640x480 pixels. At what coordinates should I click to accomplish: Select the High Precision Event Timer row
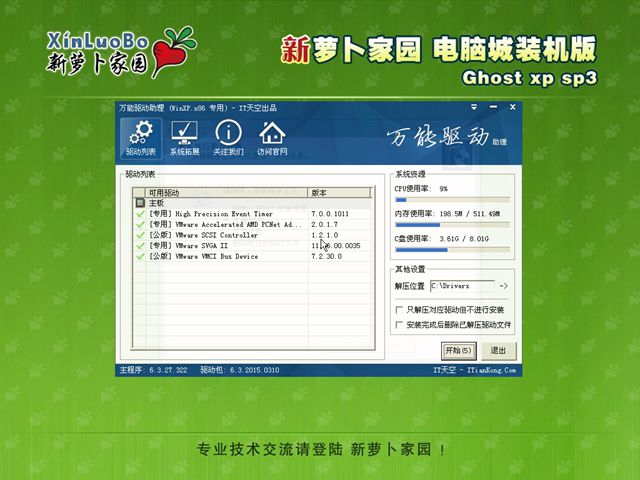[x=253, y=214]
